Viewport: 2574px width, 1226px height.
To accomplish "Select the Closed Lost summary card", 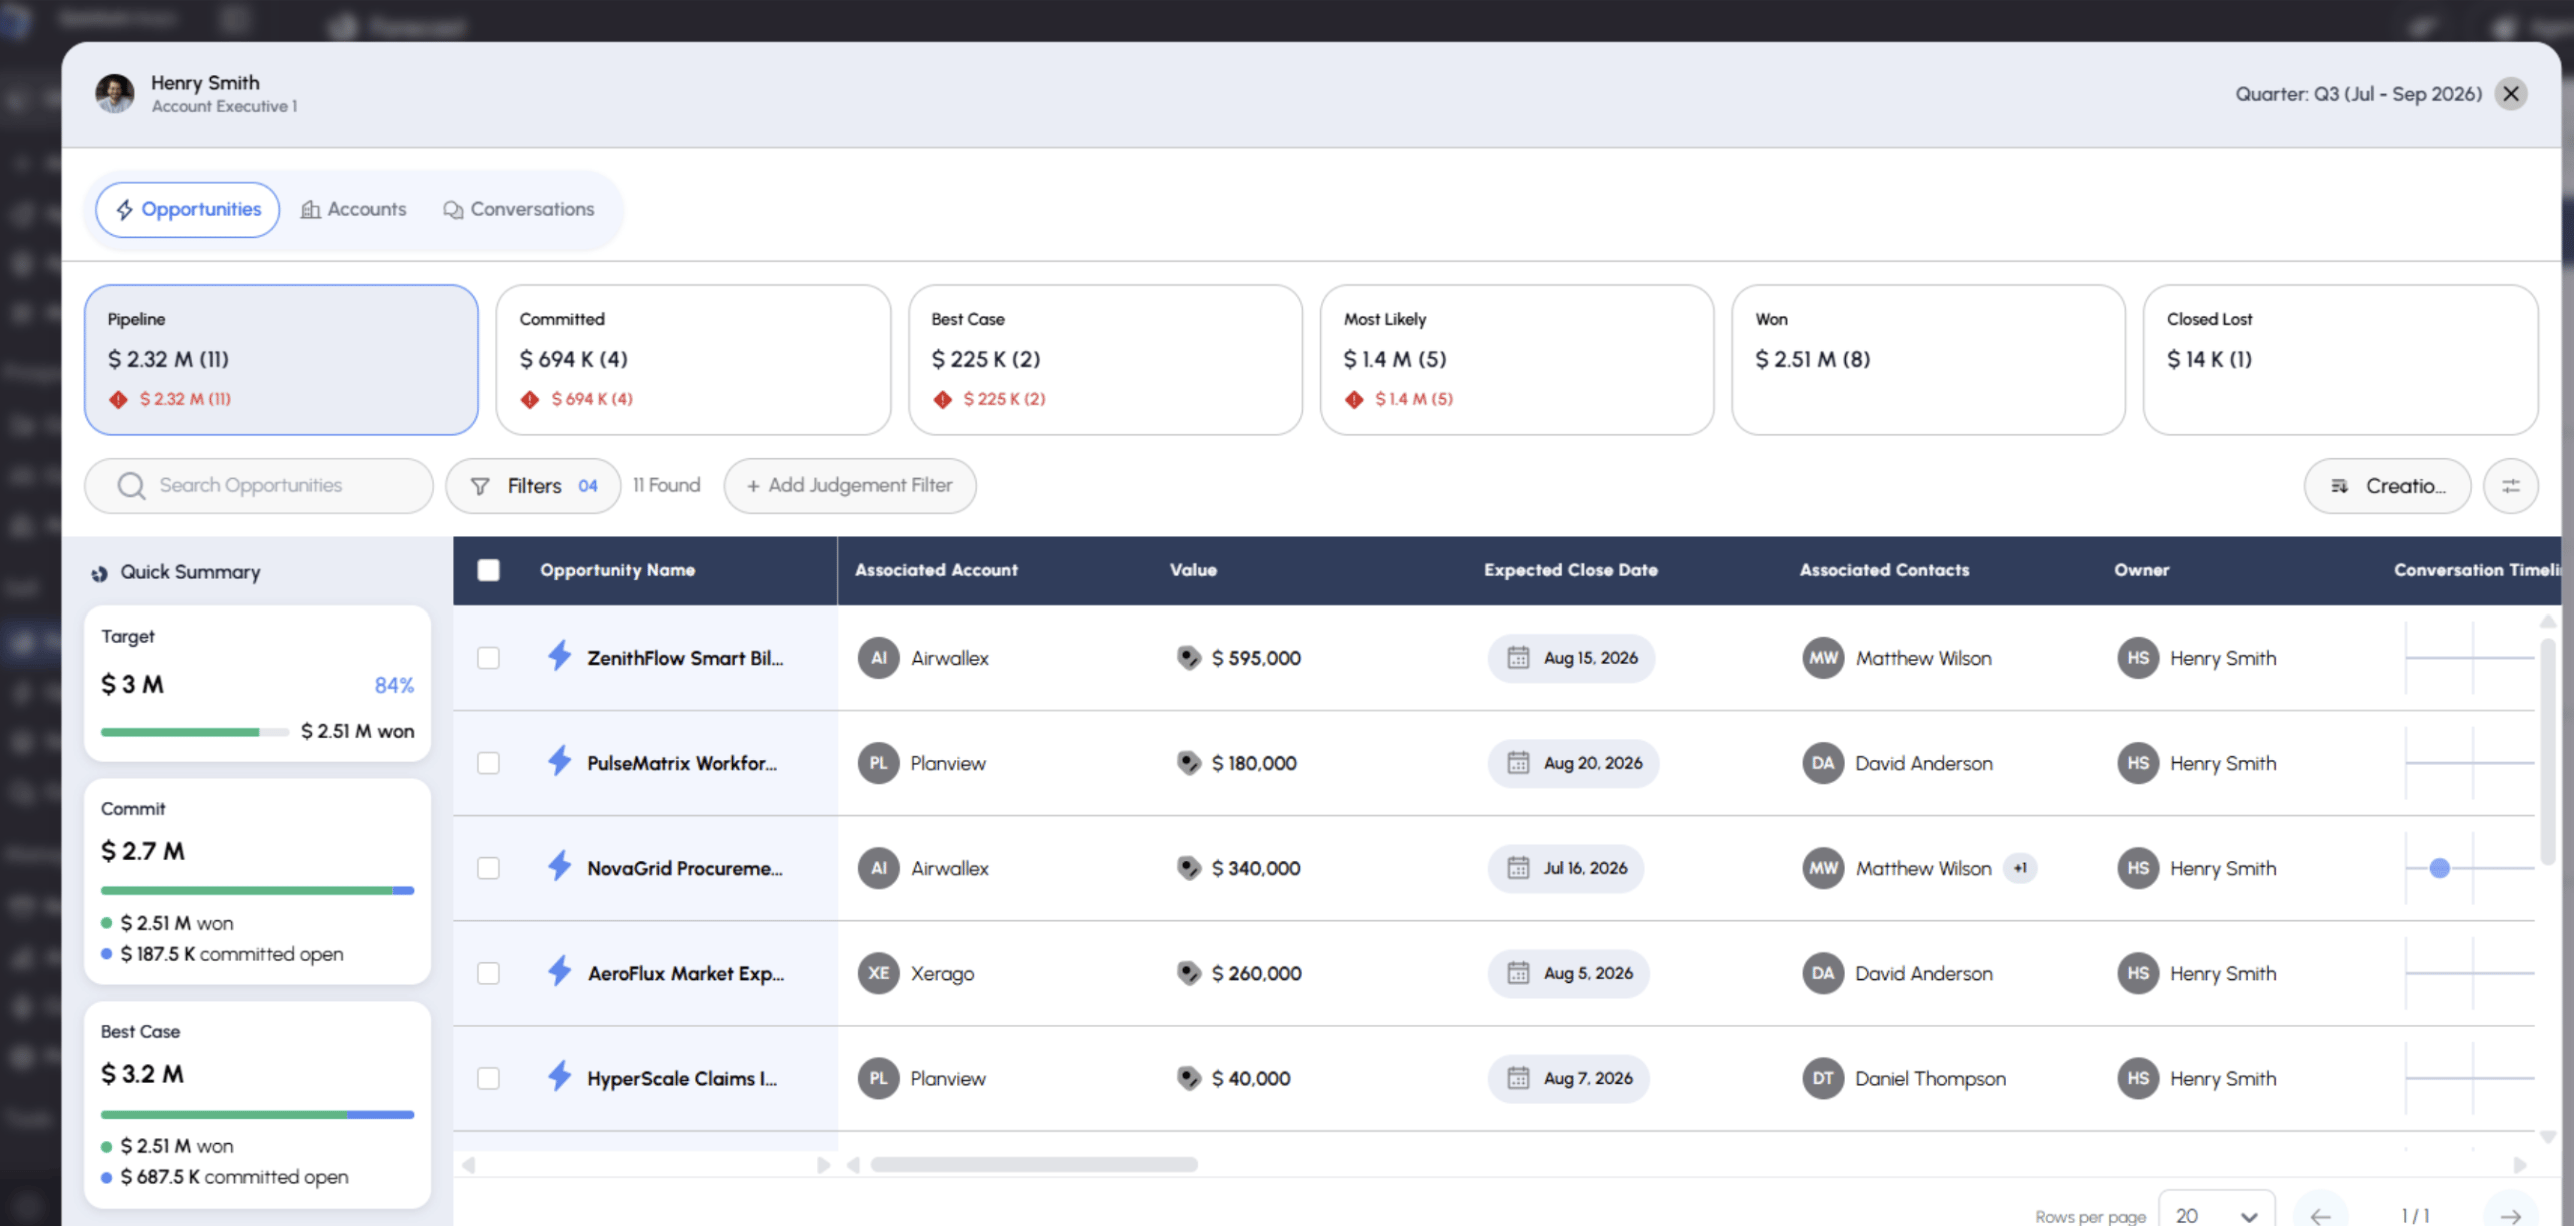I will click(x=2340, y=359).
